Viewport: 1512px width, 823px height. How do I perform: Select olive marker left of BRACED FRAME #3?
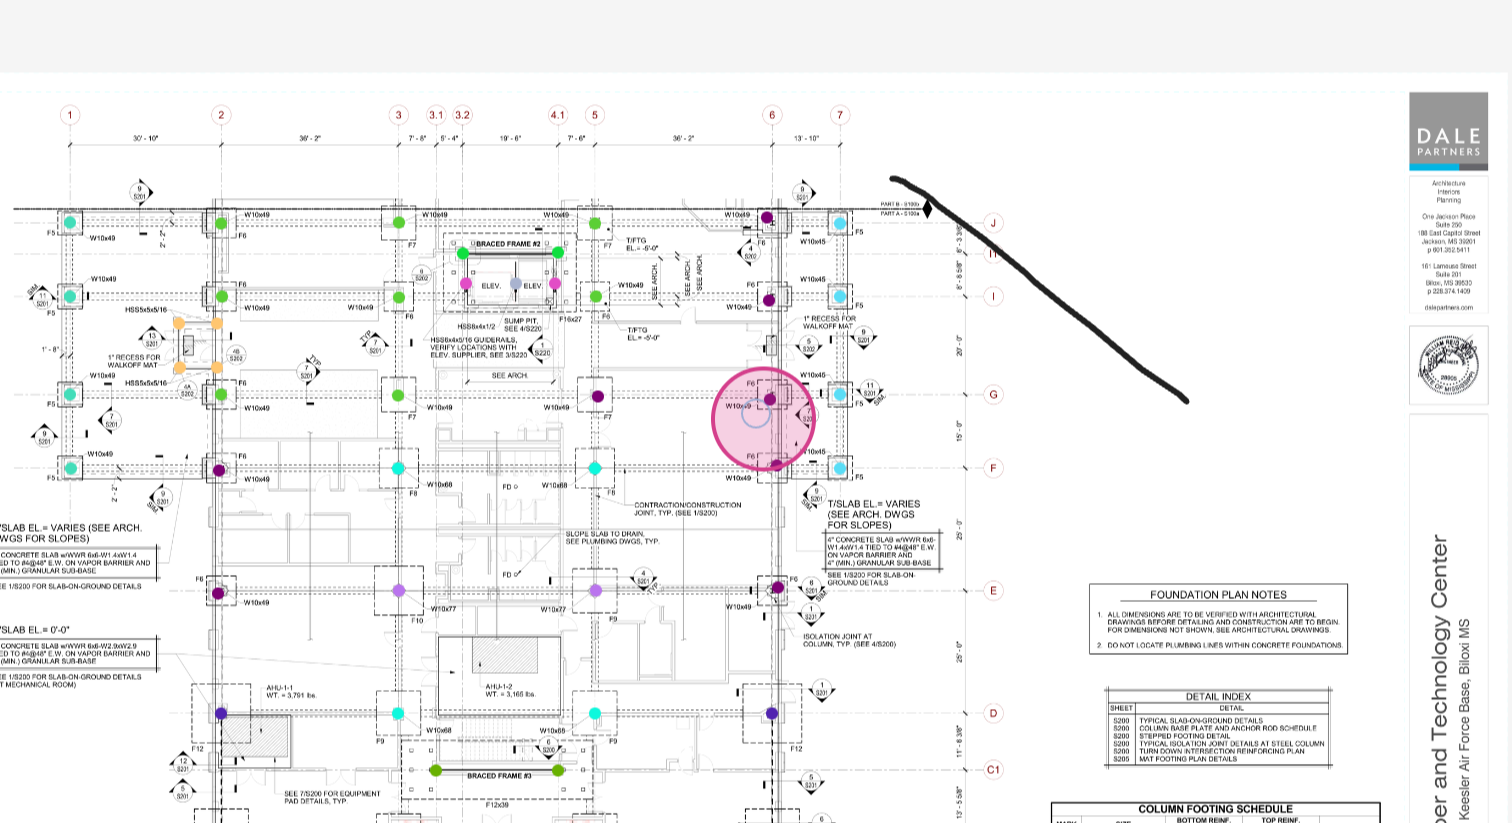coord(436,770)
